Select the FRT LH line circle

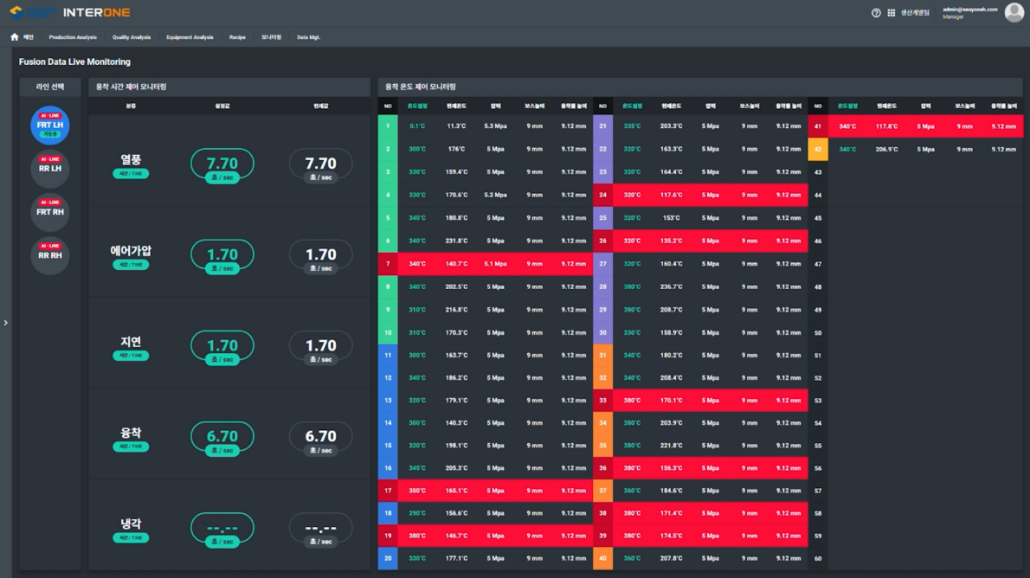50,125
